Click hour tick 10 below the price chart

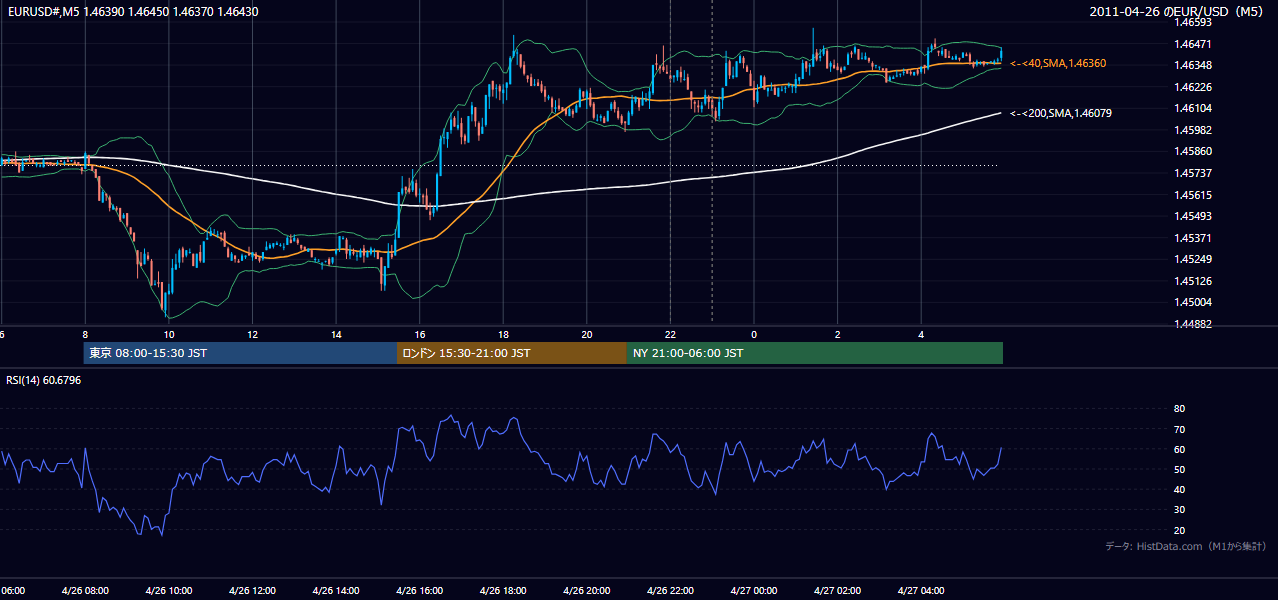pyautogui.click(x=169, y=334)
